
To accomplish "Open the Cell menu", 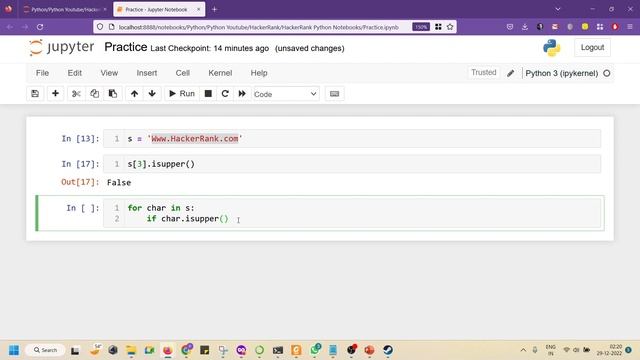I will click(x=183, y=73).
